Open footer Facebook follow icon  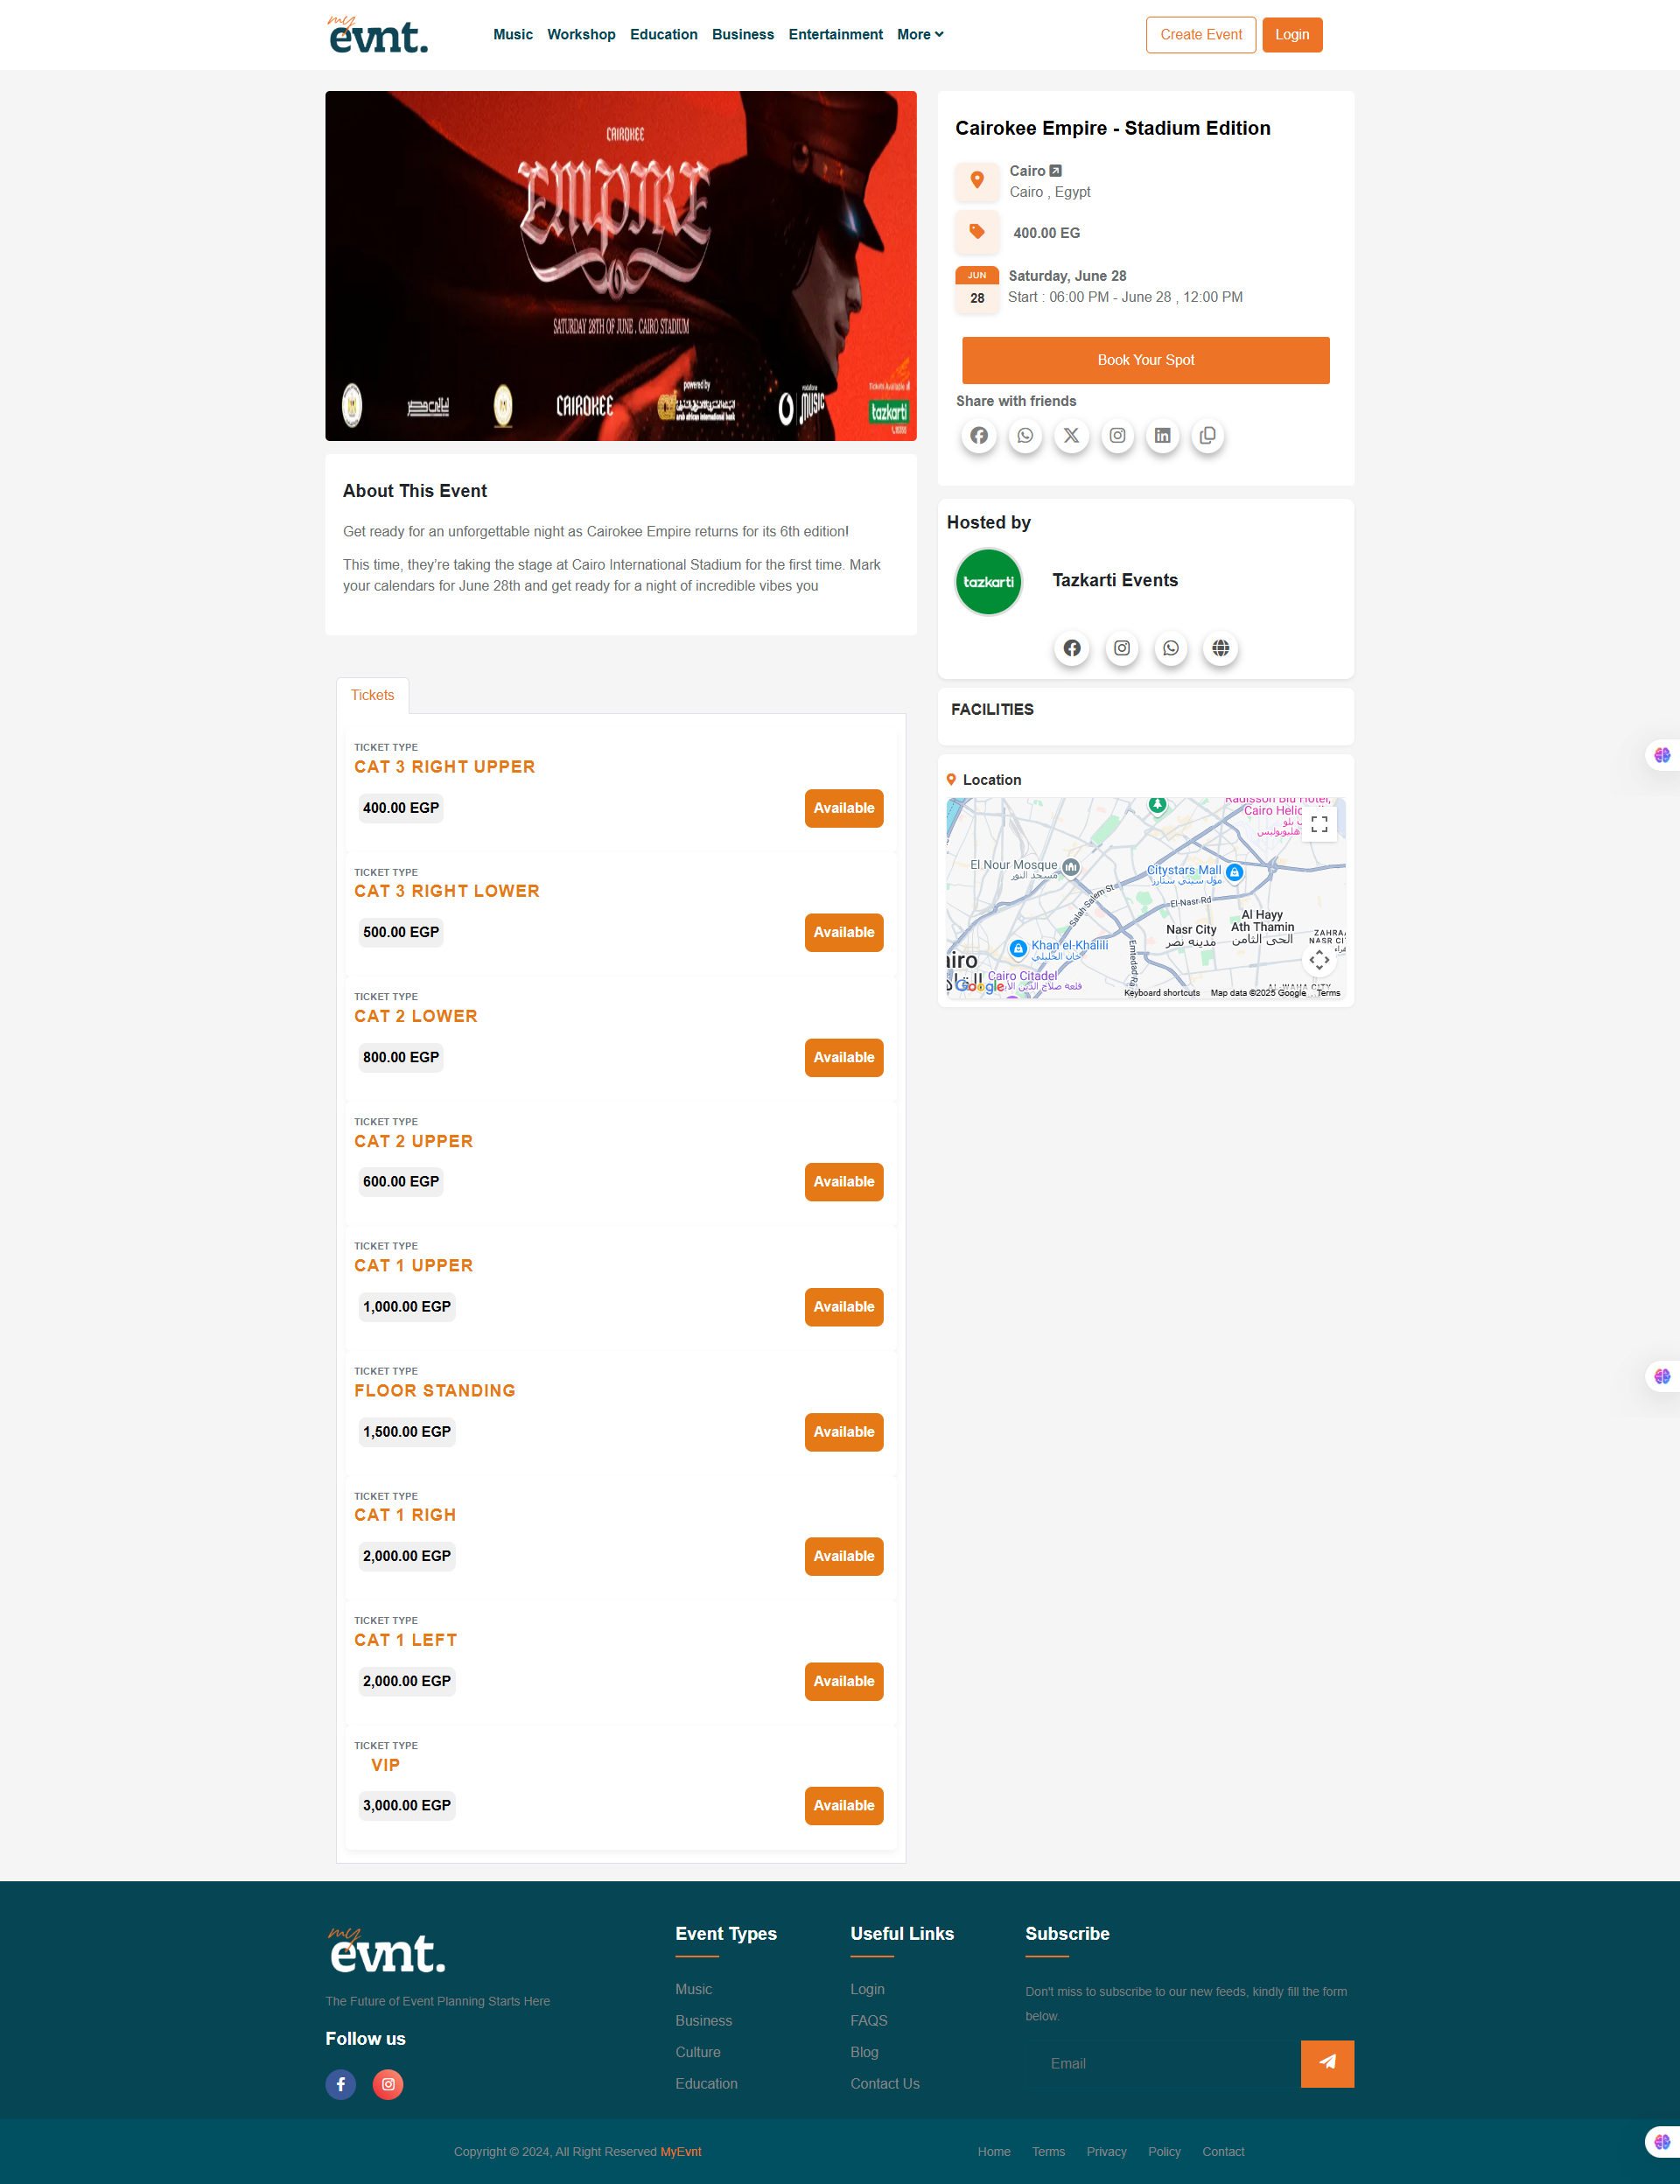[341, 2084]
